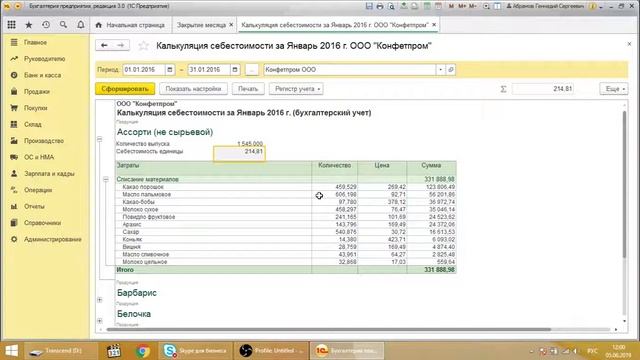
Task: Open the Еще dropdown menu
Action: tap(614, 89)
